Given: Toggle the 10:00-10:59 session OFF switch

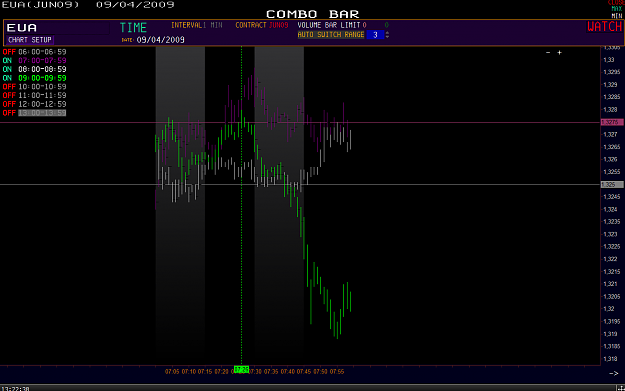Looking at the screenshot, I should [x=9, y=87].
